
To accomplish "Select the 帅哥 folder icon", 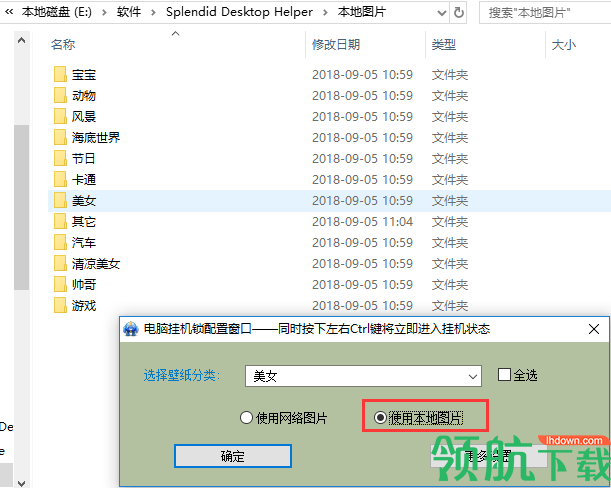I will 60,285.
